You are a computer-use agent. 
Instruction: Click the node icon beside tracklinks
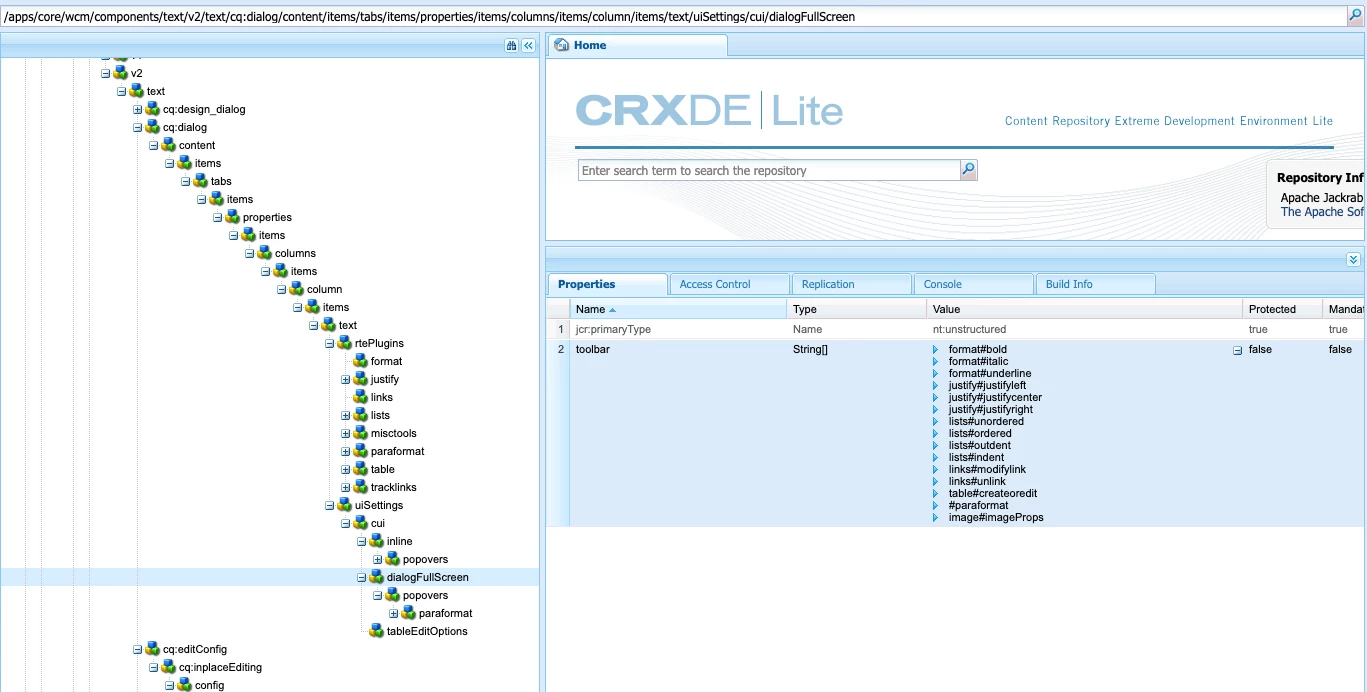click(360, 487)
